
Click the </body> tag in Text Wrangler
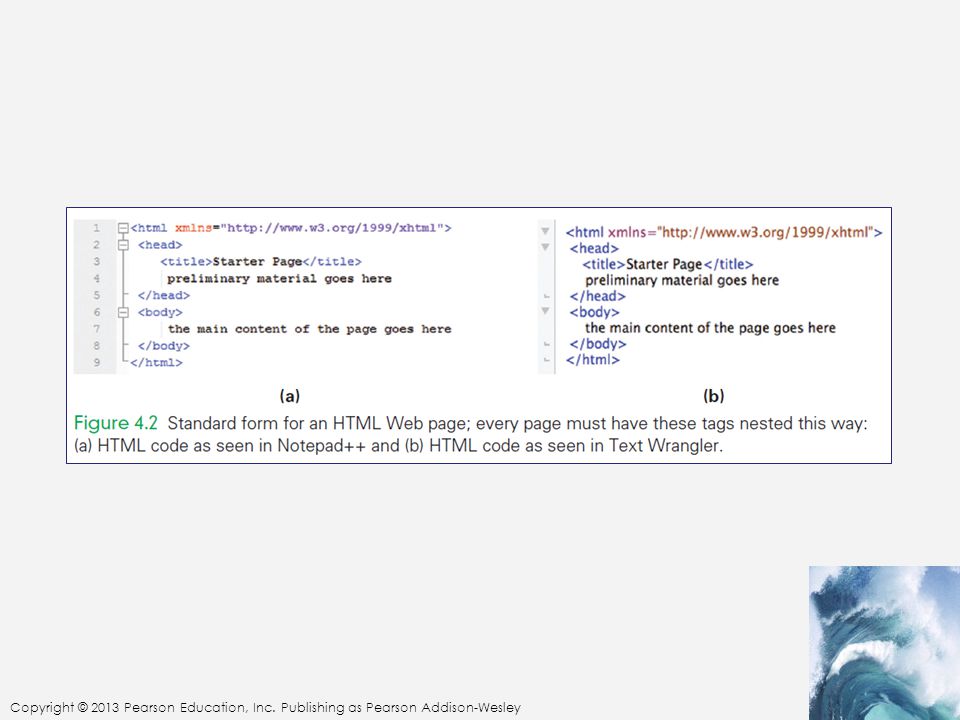point(598,344)
